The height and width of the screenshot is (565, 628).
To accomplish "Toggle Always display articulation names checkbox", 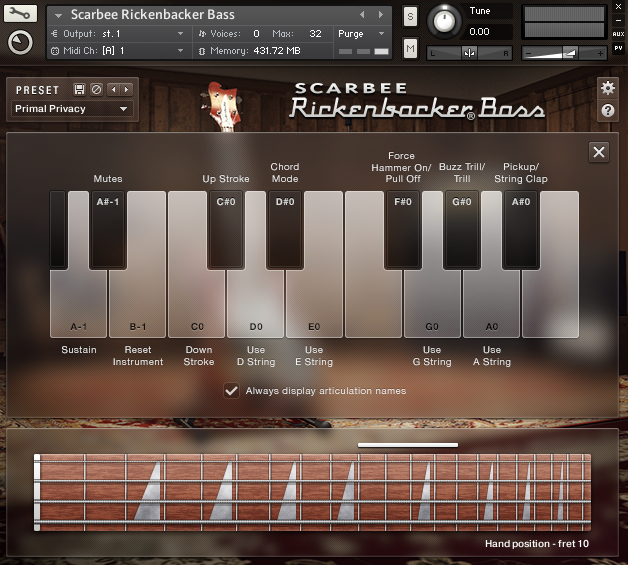I will (x=231, y=390).
